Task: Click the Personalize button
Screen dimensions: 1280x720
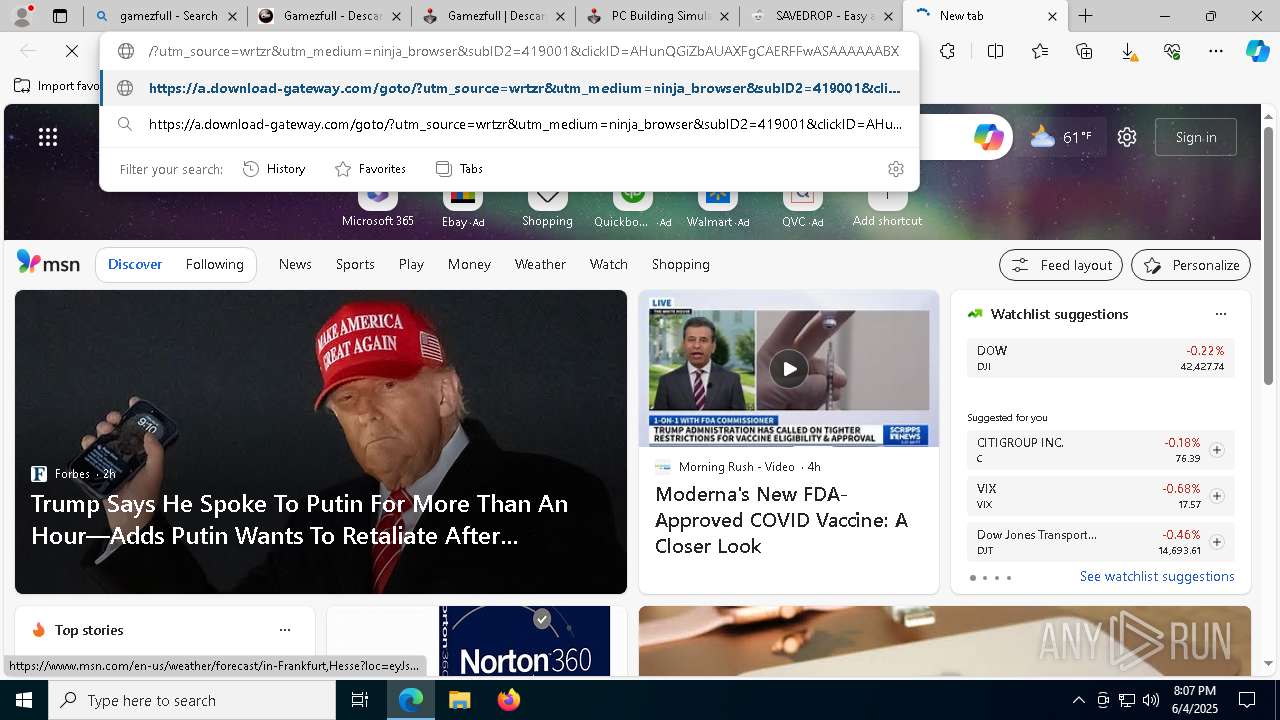Action: tap(1191, 265)
